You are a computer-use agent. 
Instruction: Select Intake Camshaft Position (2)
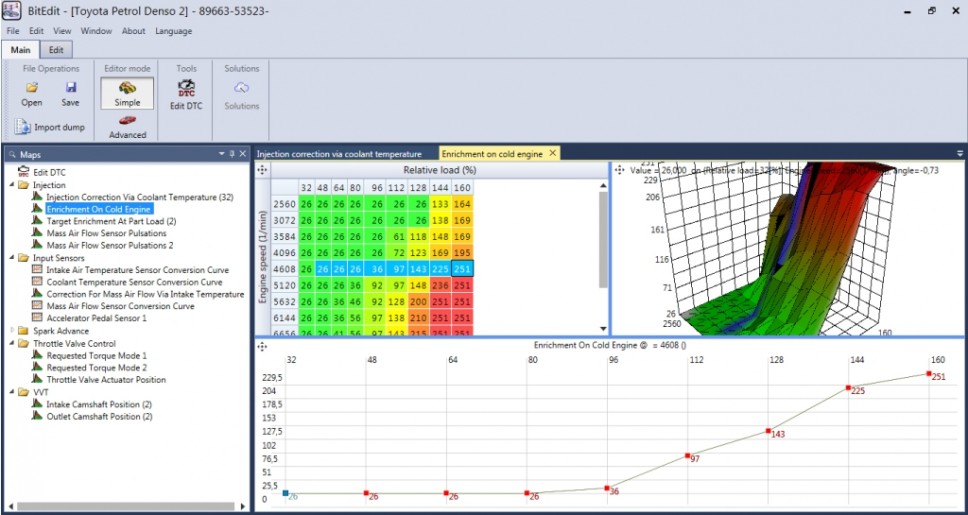click(99, 404)
